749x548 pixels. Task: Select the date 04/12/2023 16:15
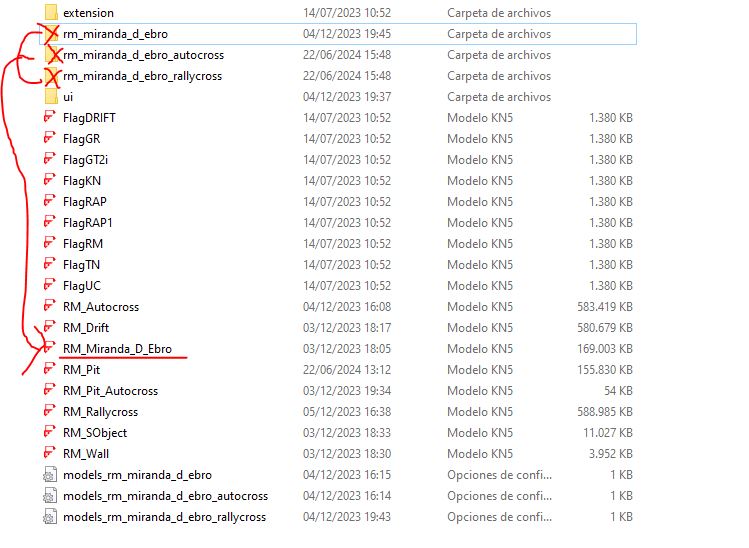pos(347,475)
